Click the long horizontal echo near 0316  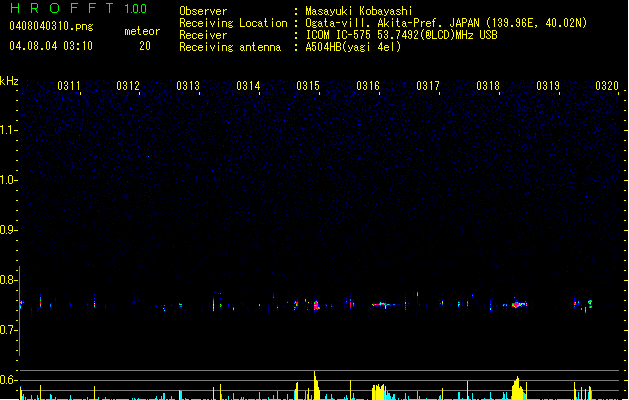coord(382,305)
